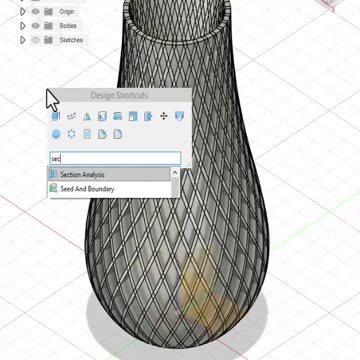Click the fillet corner icon with blue edge
The width and height of the screenshot is (360, 360).
102,134
